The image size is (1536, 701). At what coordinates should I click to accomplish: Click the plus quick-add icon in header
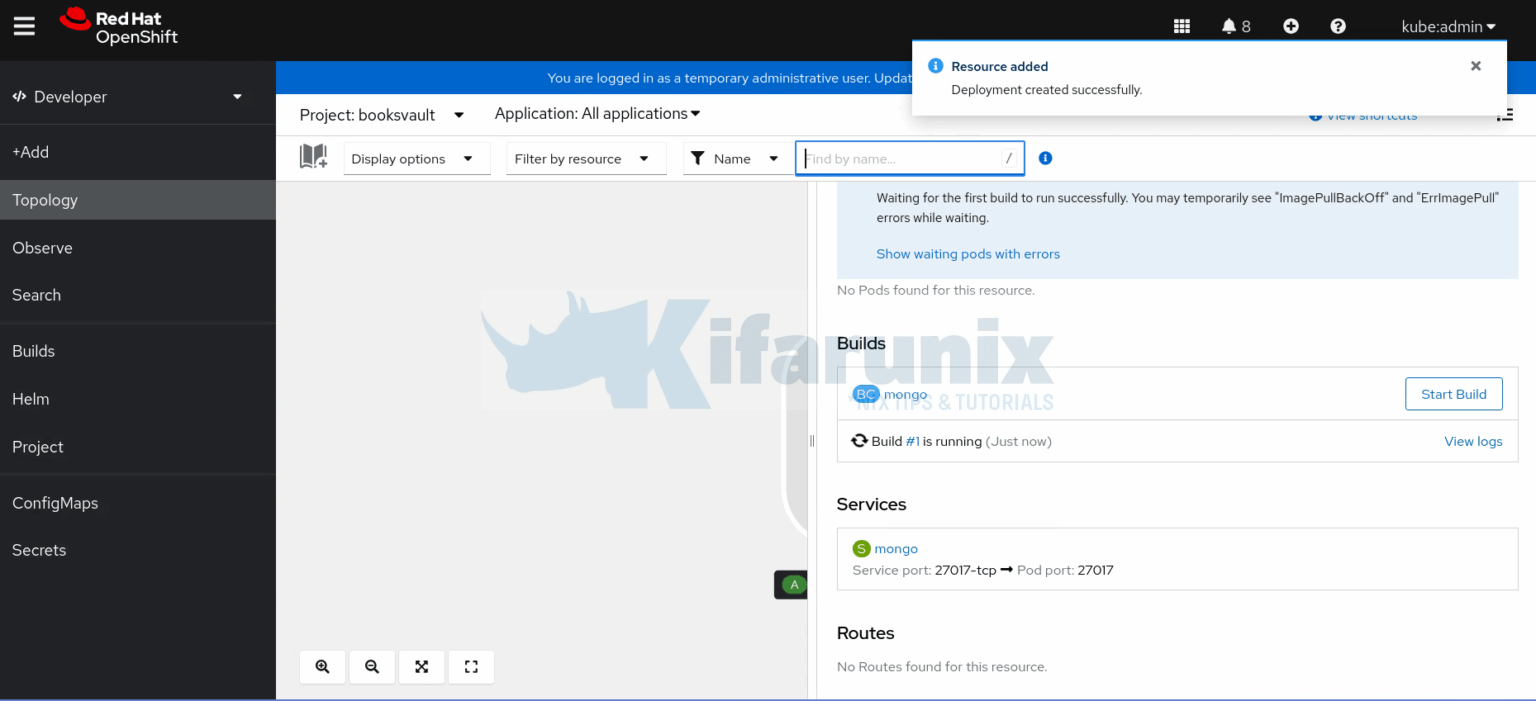[1291, 27]
